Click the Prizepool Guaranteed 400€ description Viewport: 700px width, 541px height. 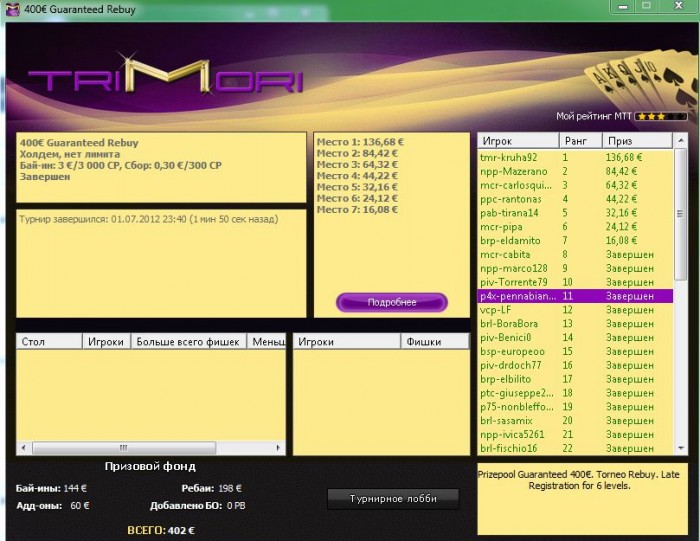pos(579,480)
